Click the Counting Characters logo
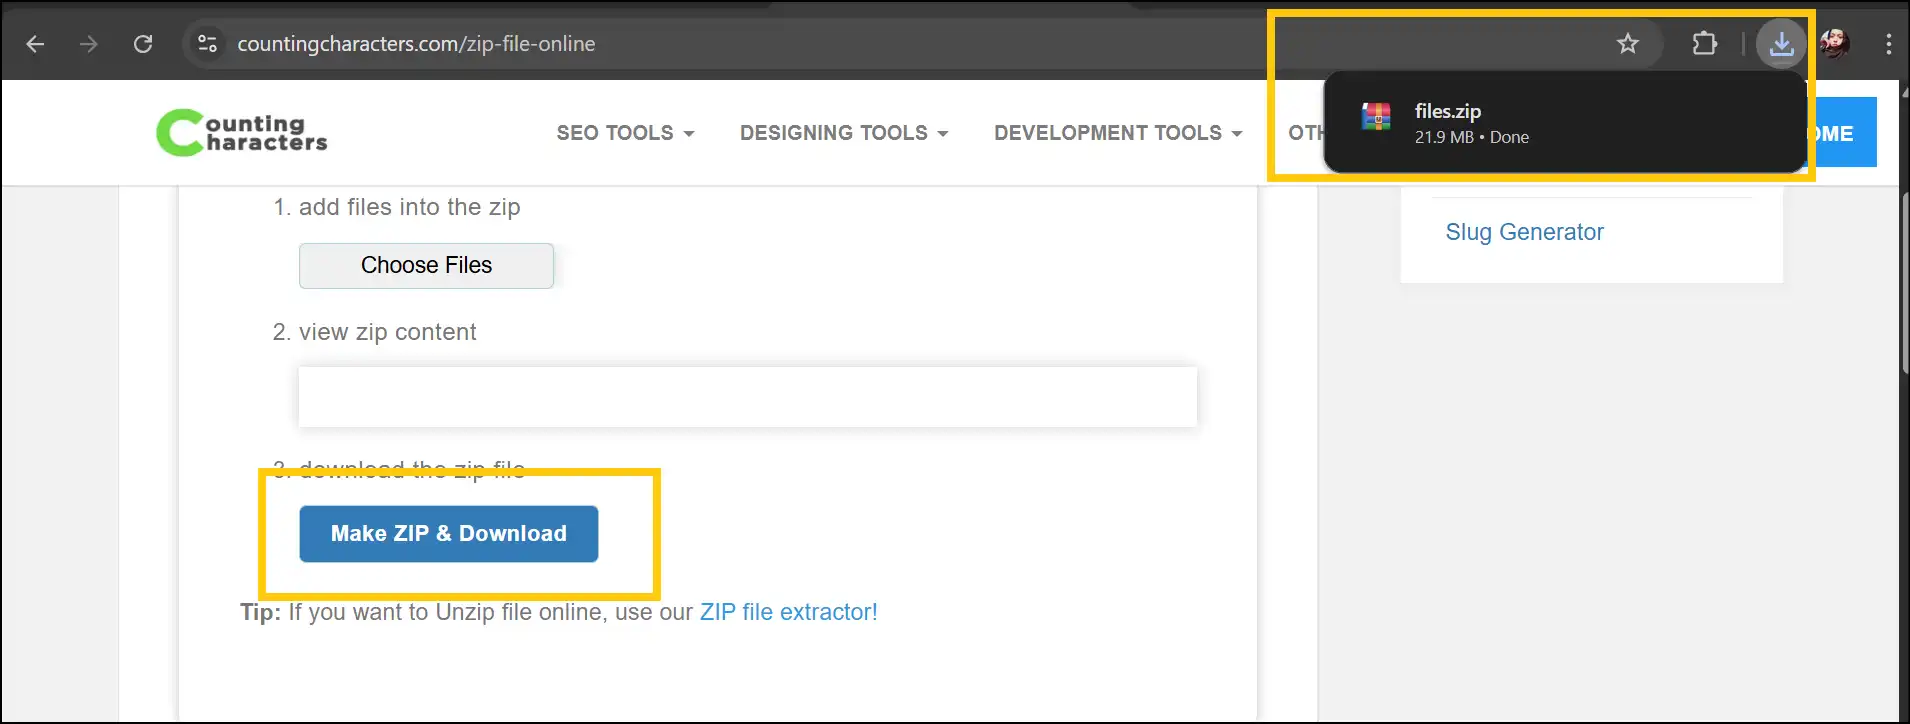Image resolution: width=1910 pixels, height=724 pixels. 242,133
